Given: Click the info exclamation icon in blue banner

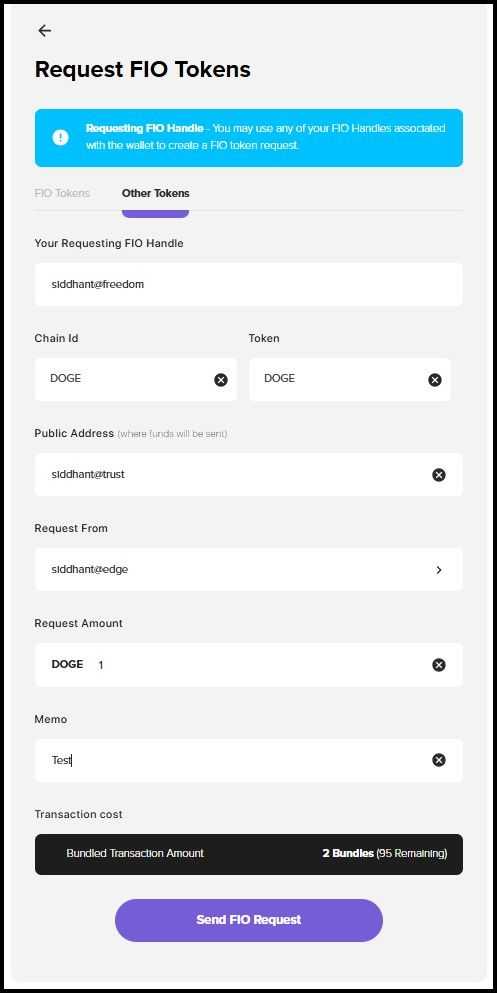Looking at the screenshot, I should (61, 137).
